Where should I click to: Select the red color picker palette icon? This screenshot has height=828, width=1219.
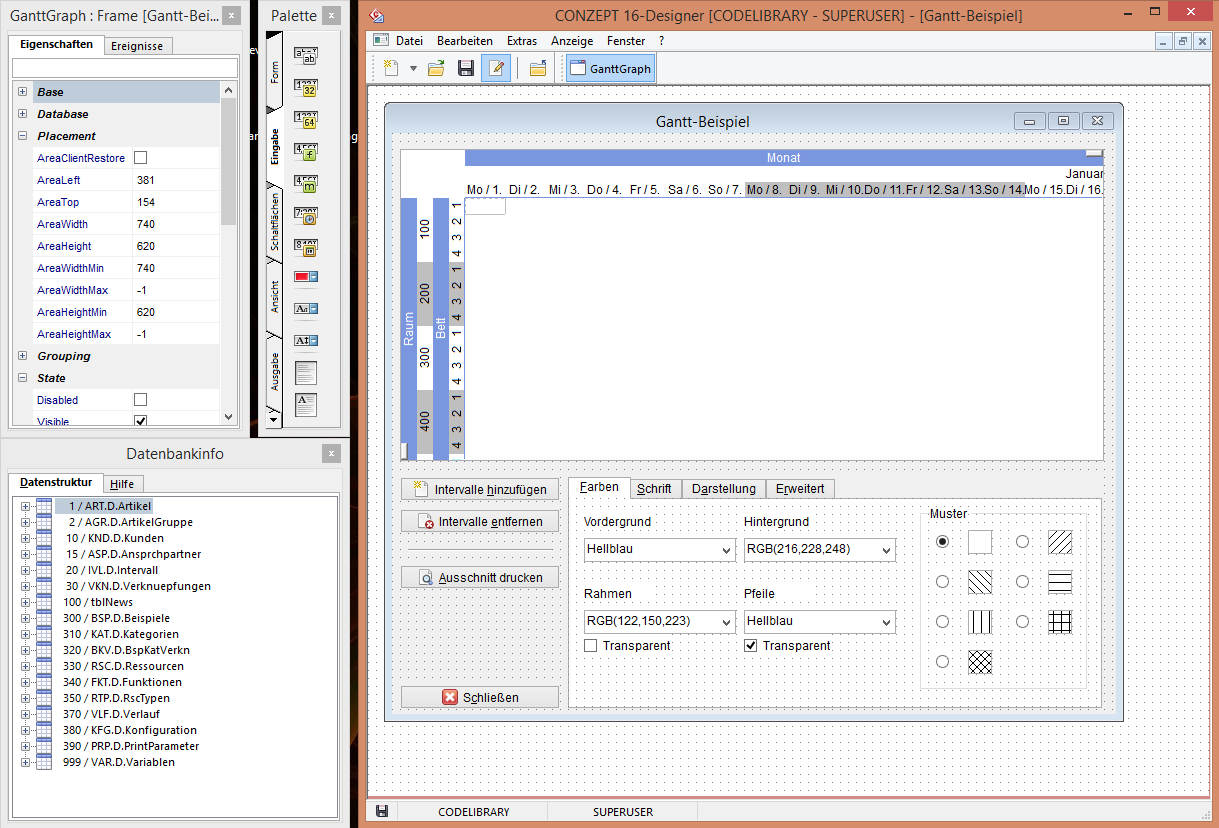point(305,277)
